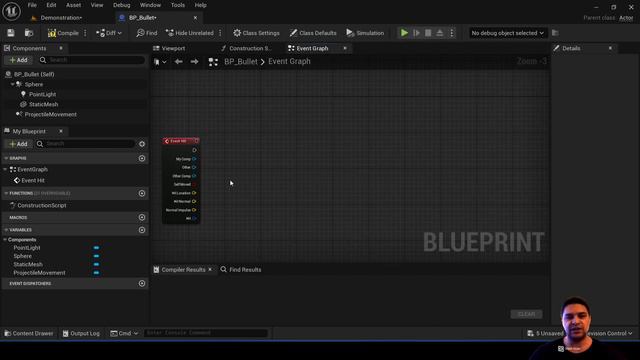Close the BP_Bullet tab
This screenshot has width=640, height=360.
(x=195, y=18)
